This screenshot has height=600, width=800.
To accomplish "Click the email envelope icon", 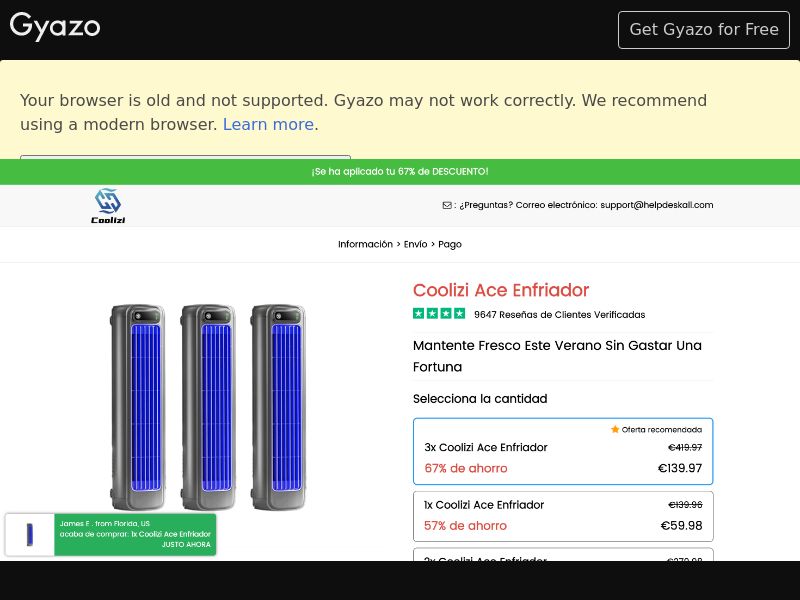I will click(x=447, y=205).
